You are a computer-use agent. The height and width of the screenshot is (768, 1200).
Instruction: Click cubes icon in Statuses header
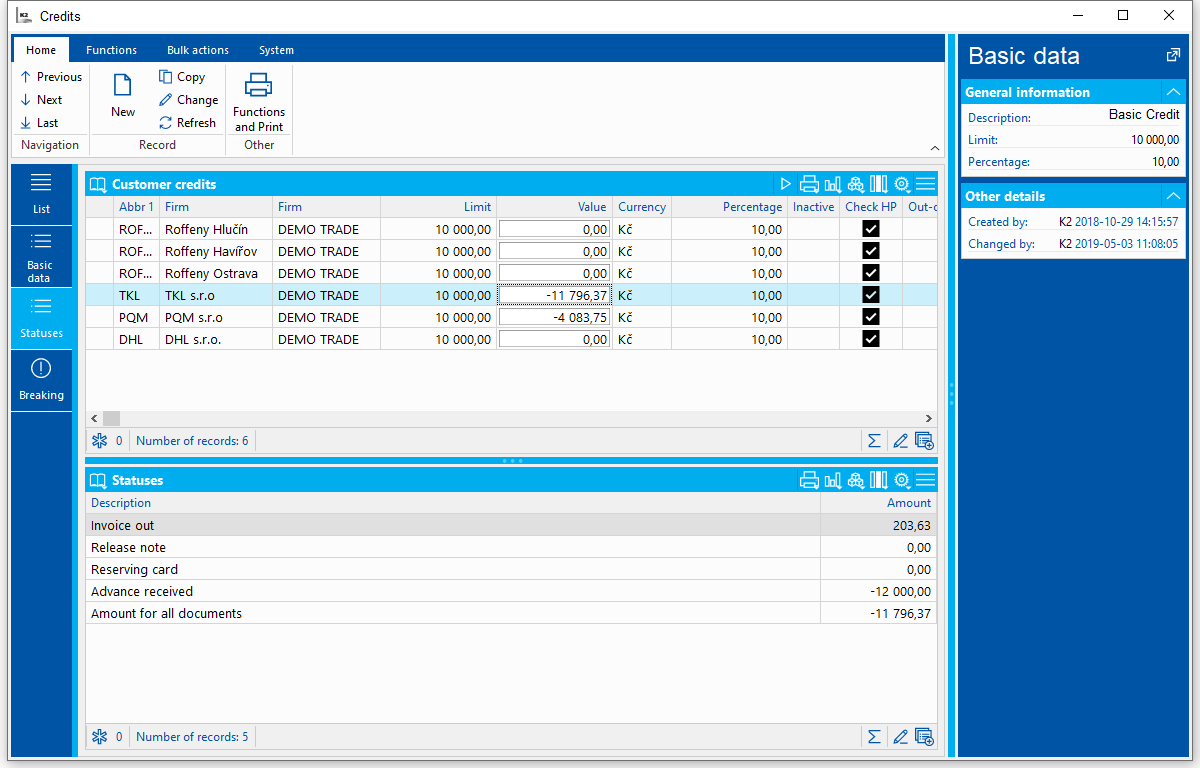pyautogui.click(x=855, y=480)
